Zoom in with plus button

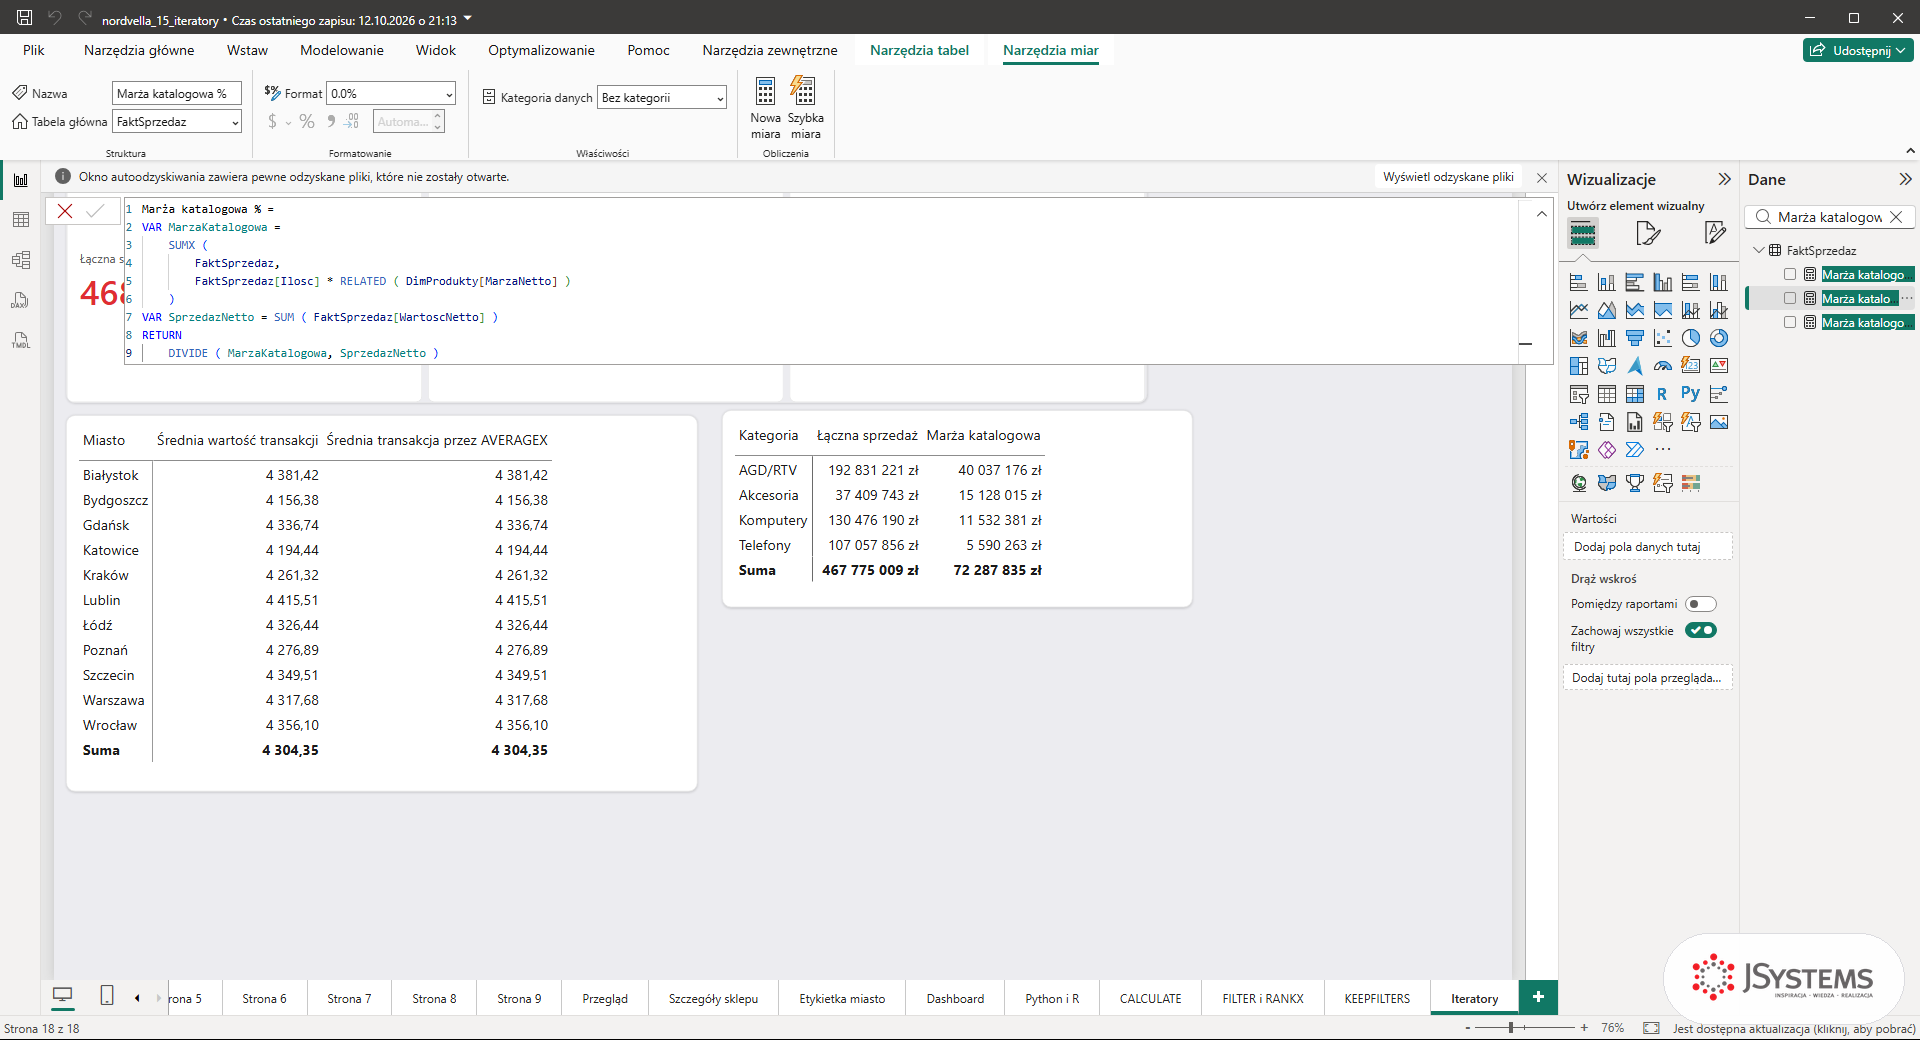pyautogui.click(x=1584, y=1027)
